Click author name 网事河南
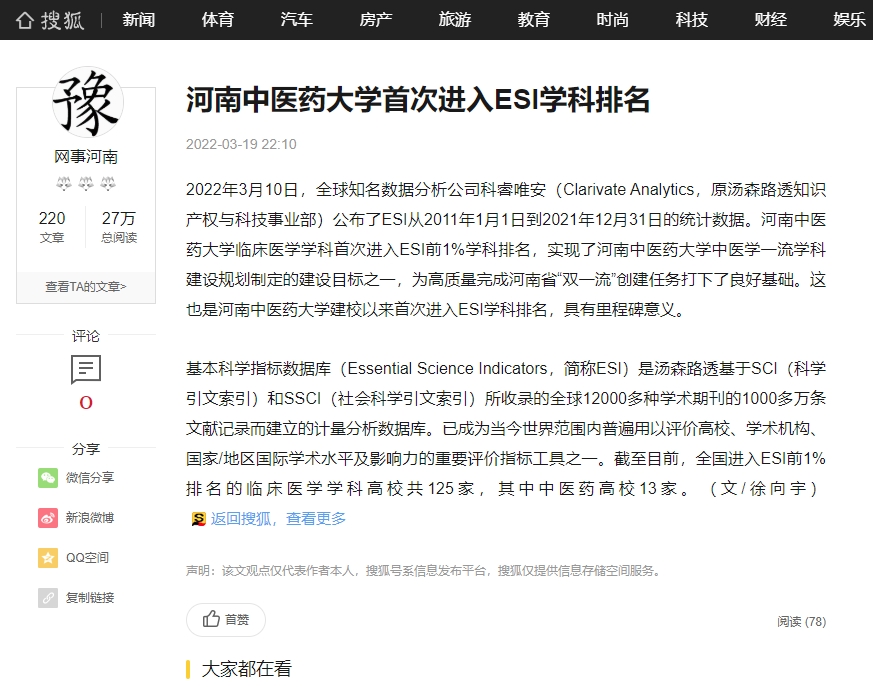 coord(86,157)
